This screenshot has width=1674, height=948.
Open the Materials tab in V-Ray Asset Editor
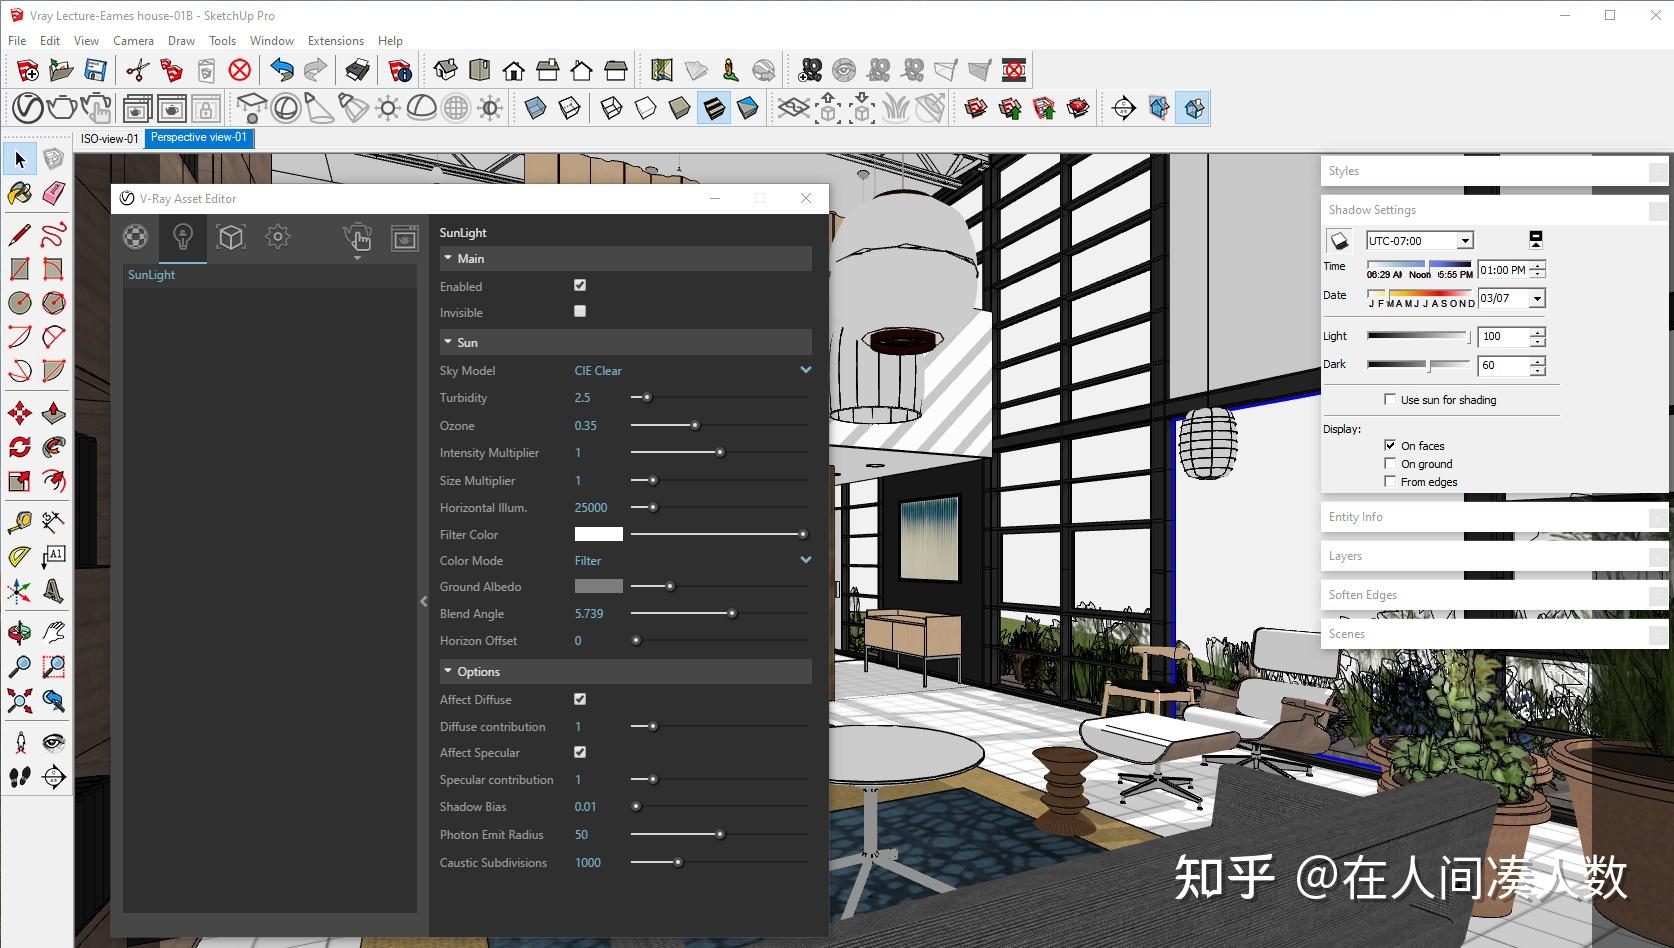[135, 237]
